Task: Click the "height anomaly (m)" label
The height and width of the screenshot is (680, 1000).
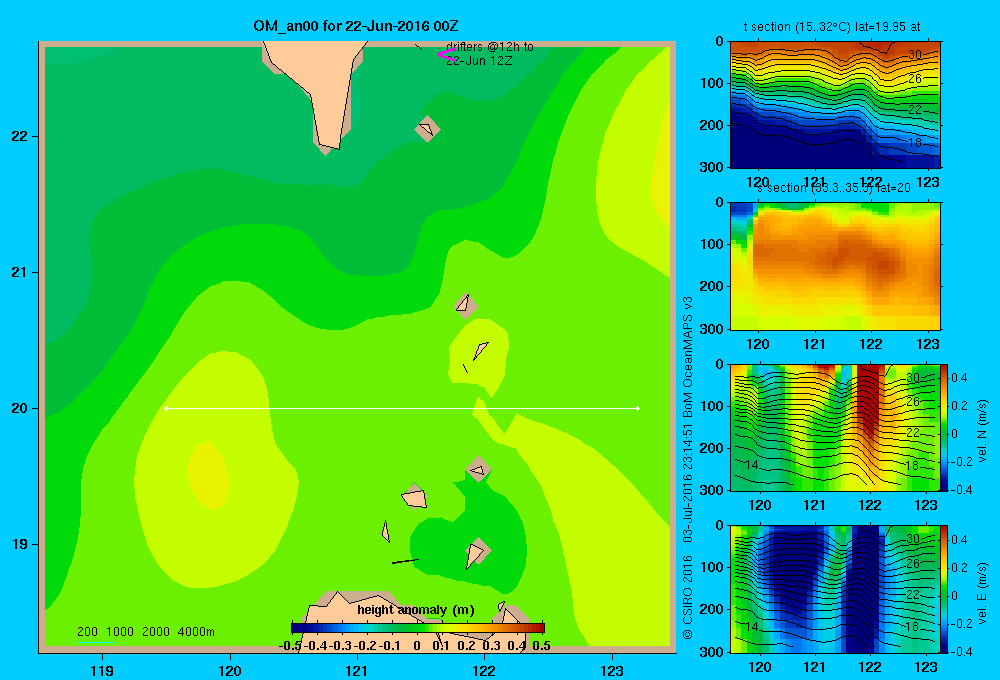Action: coord(416,610)
